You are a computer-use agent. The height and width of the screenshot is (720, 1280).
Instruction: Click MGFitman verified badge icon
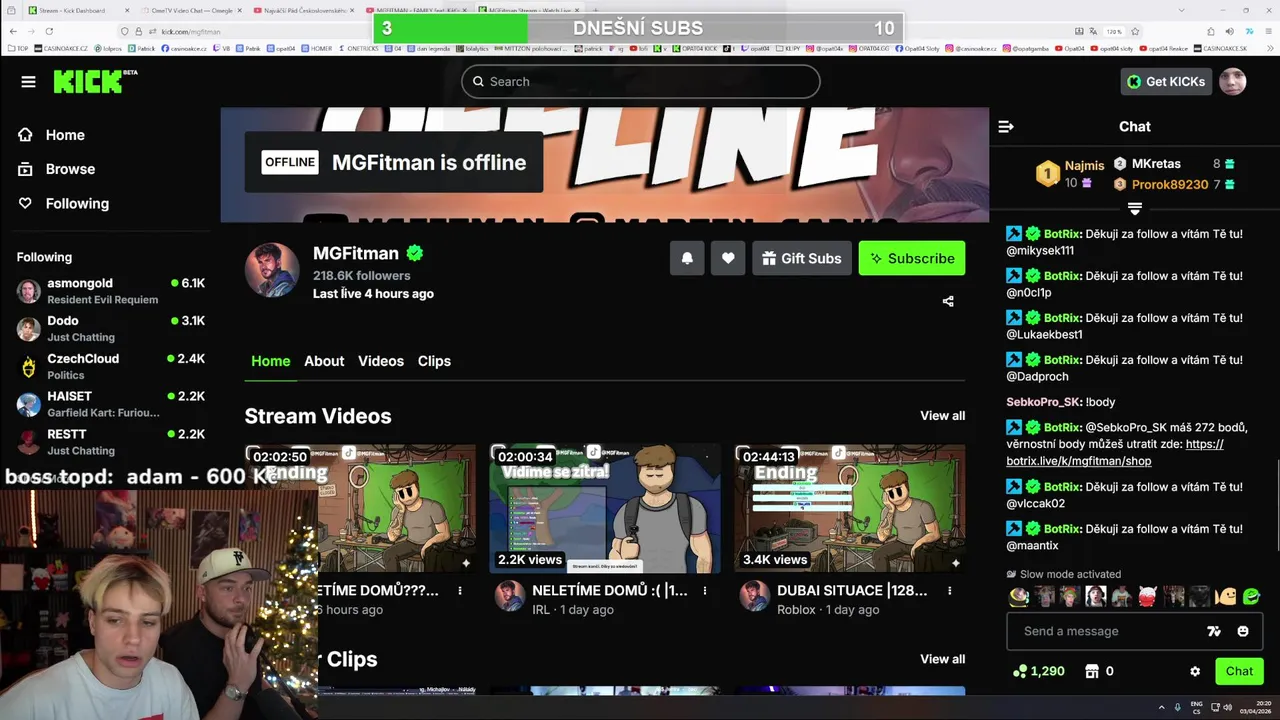point(414,254)
